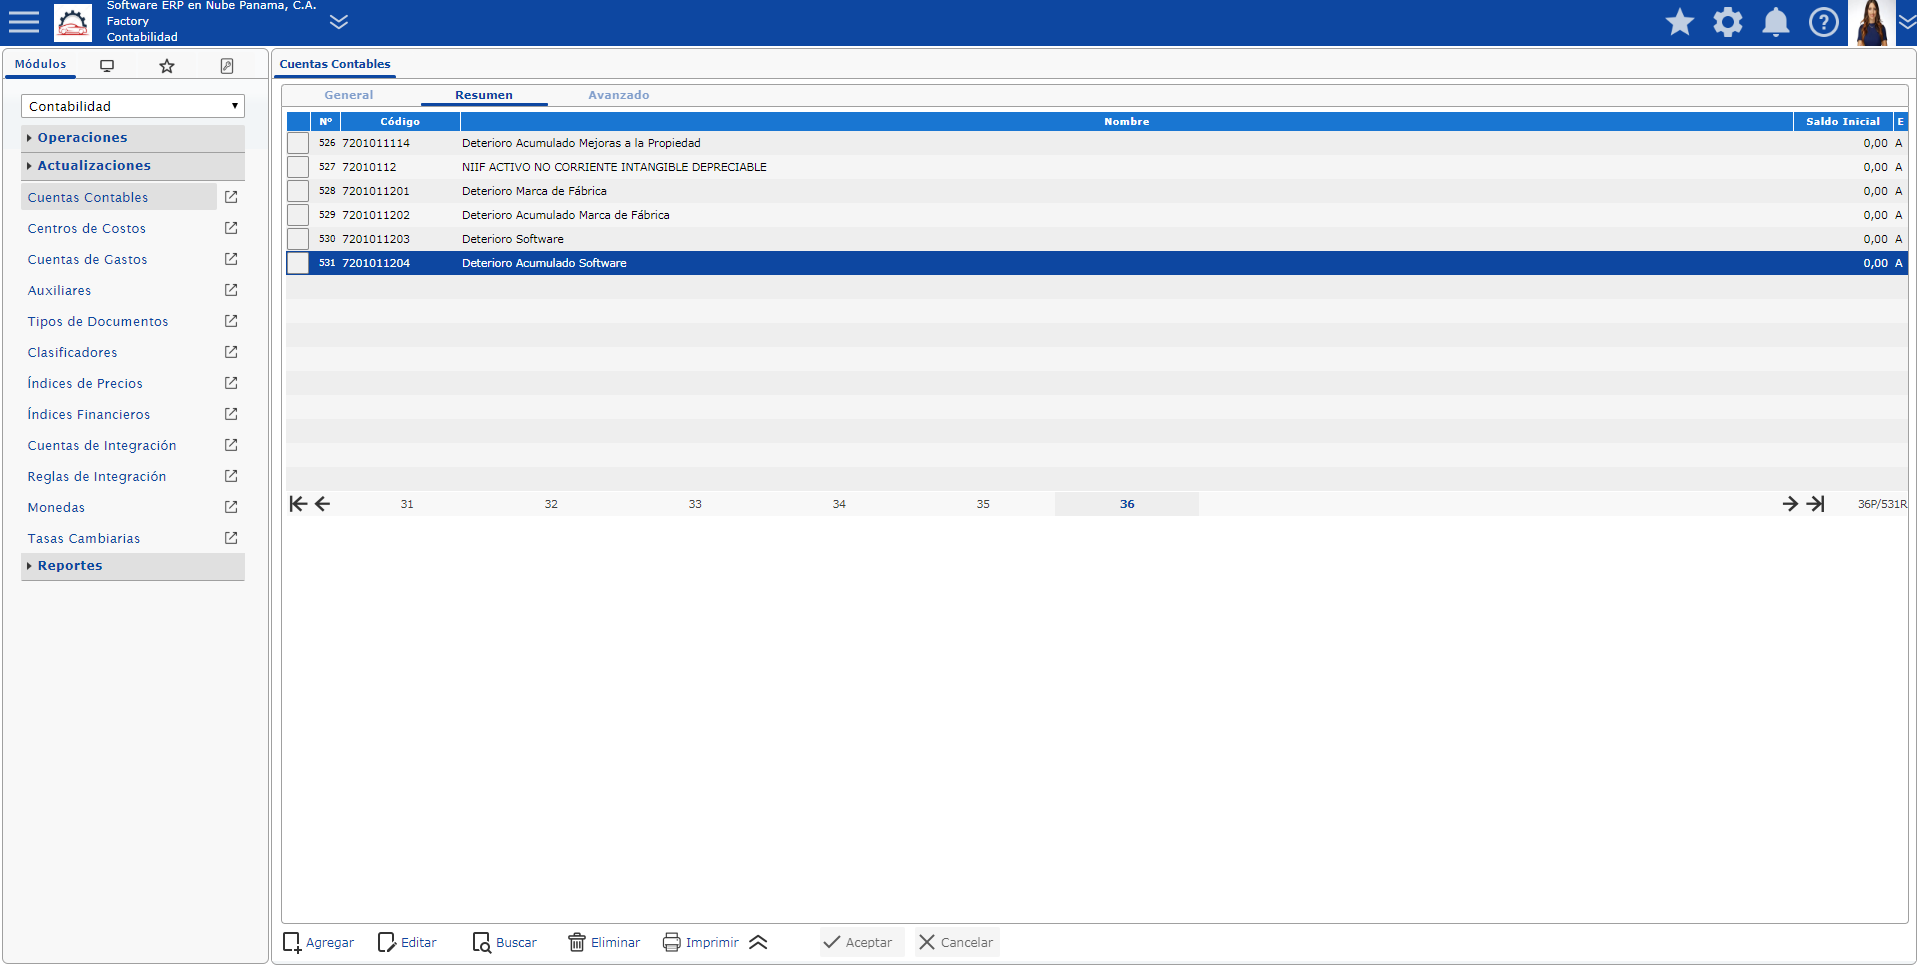Viewport: 1917px width, 966px height.
Task: Open Índices de Precios in new window icon
Action: [x=231, y=383]
